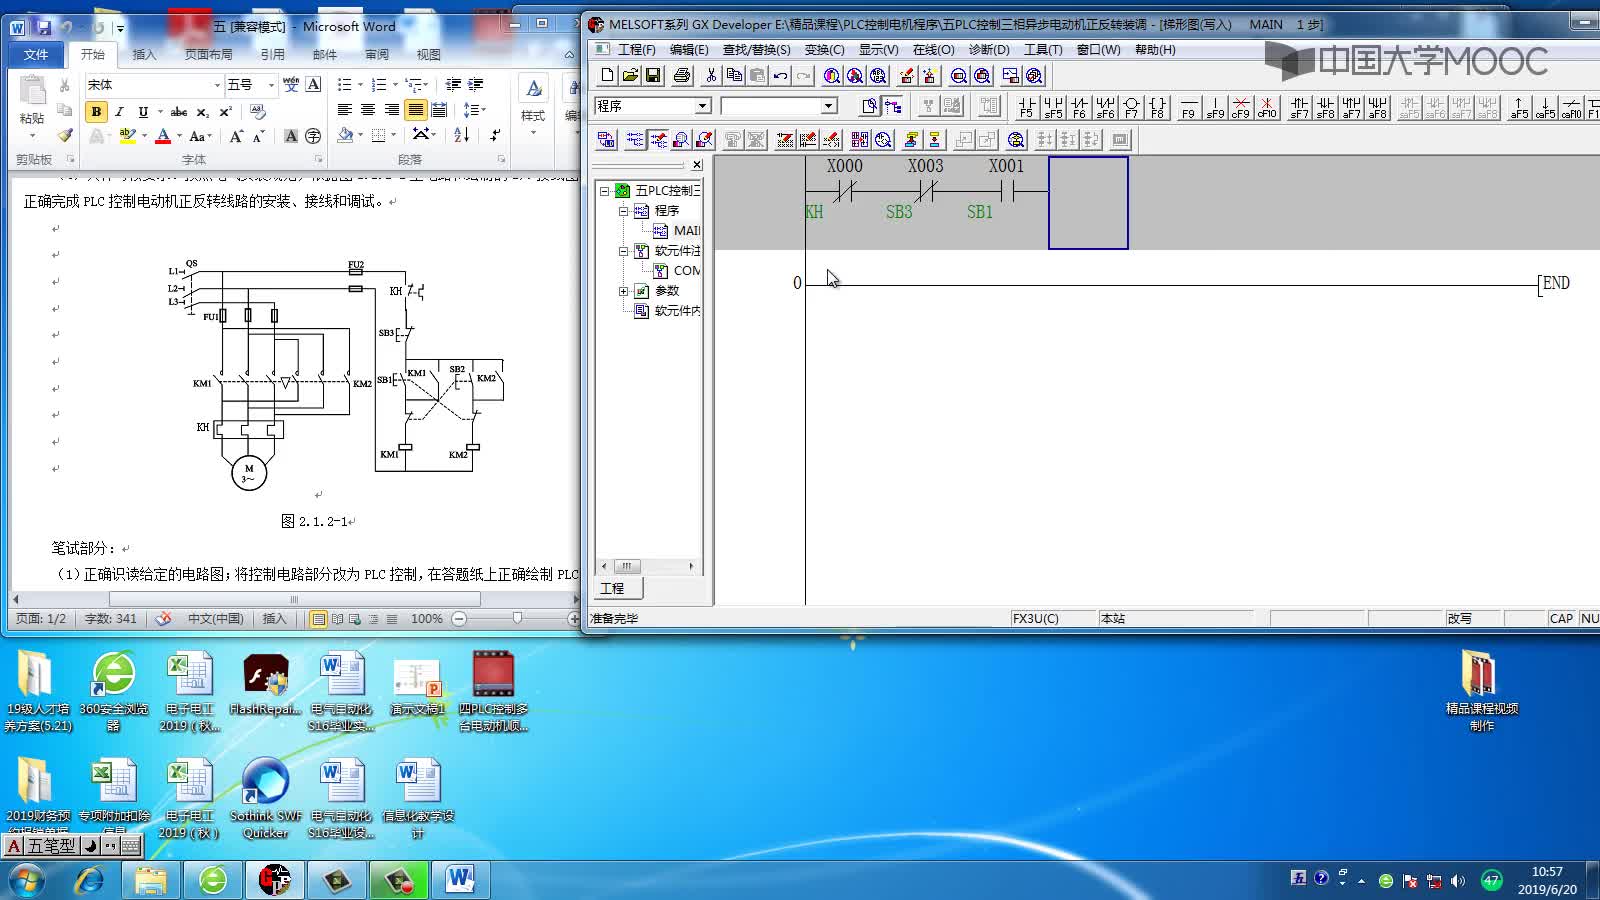The image size is (1600, 900).
Task: Click Windows Start button
Action: tap(27, 880)
